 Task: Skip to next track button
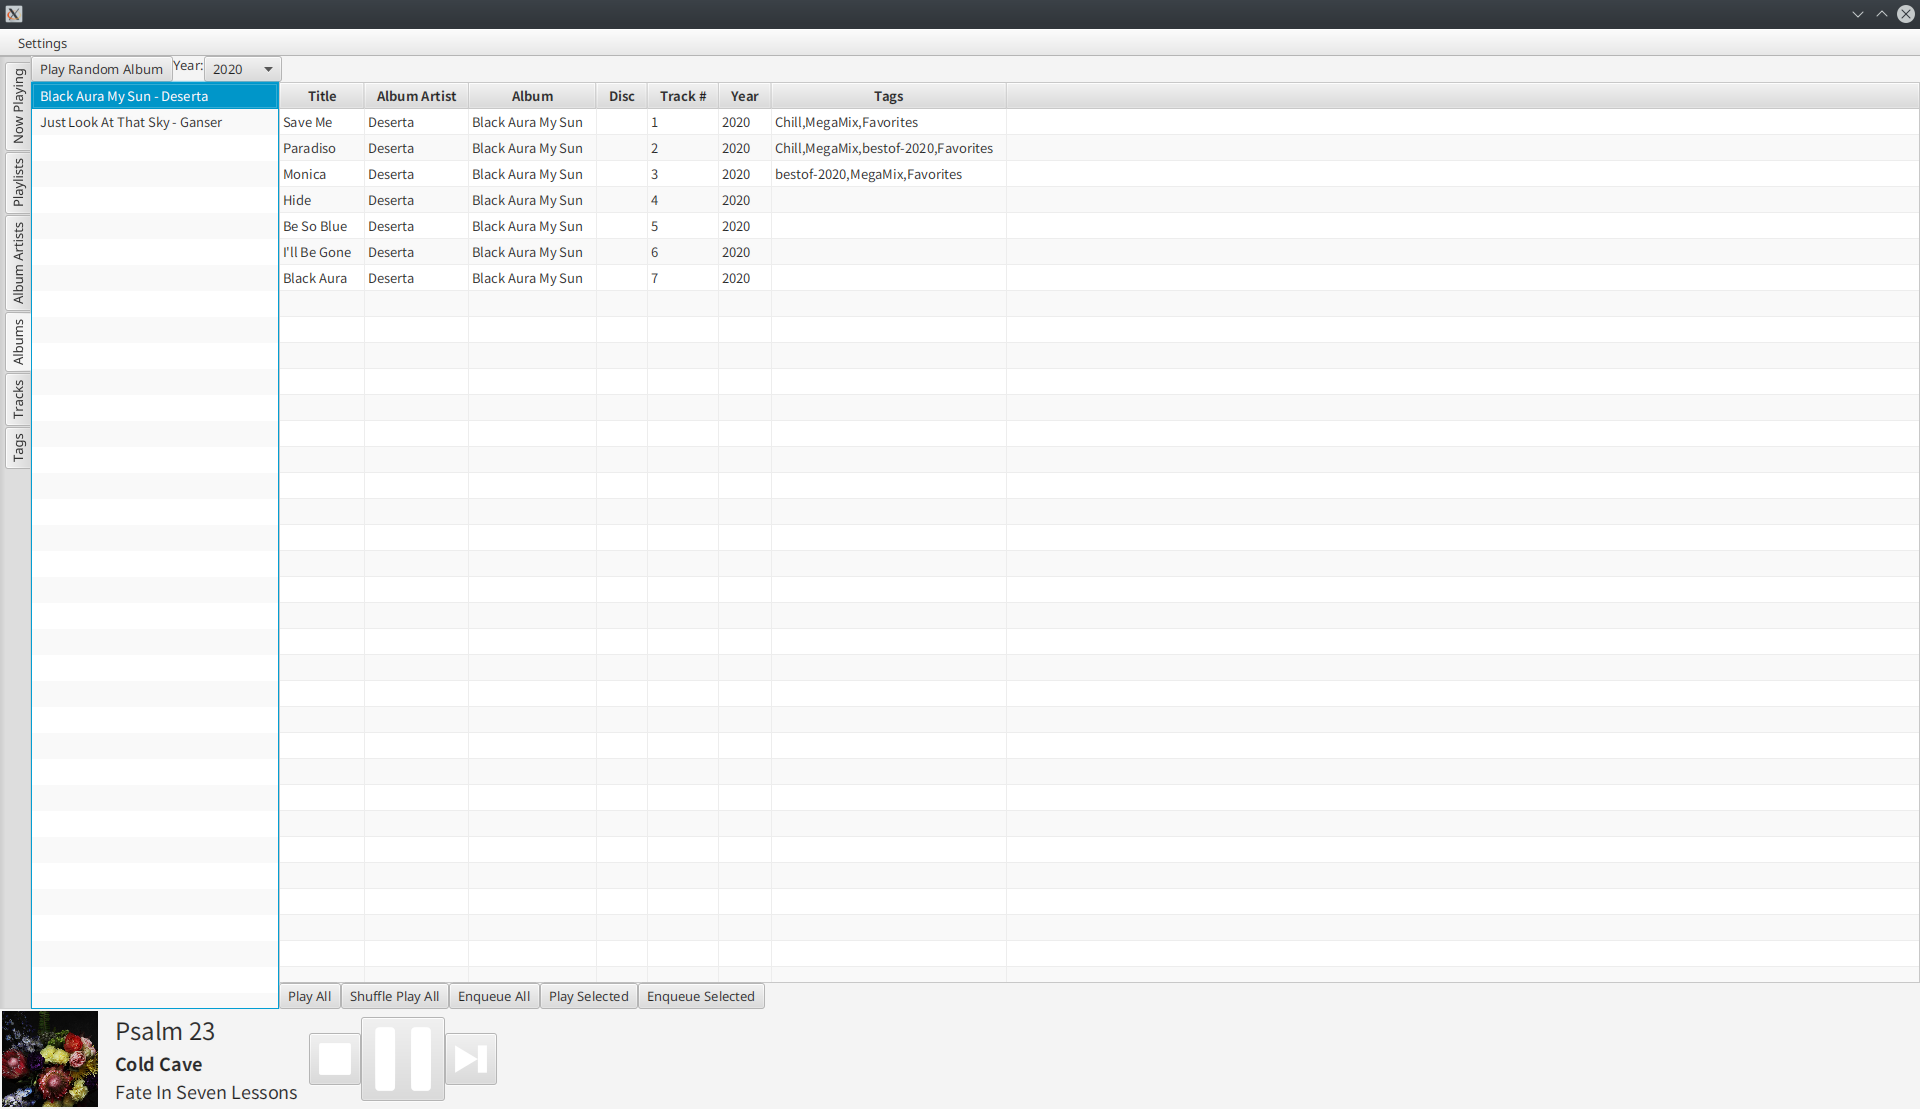point(471,1058)
